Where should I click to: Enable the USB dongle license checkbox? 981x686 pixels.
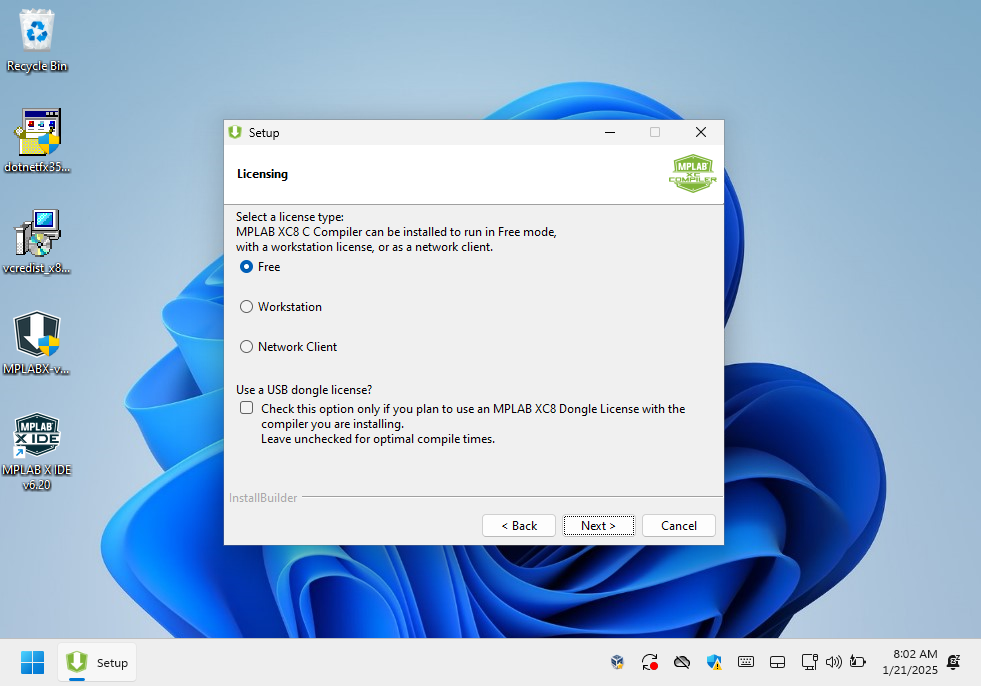click(x=247, y=408)
